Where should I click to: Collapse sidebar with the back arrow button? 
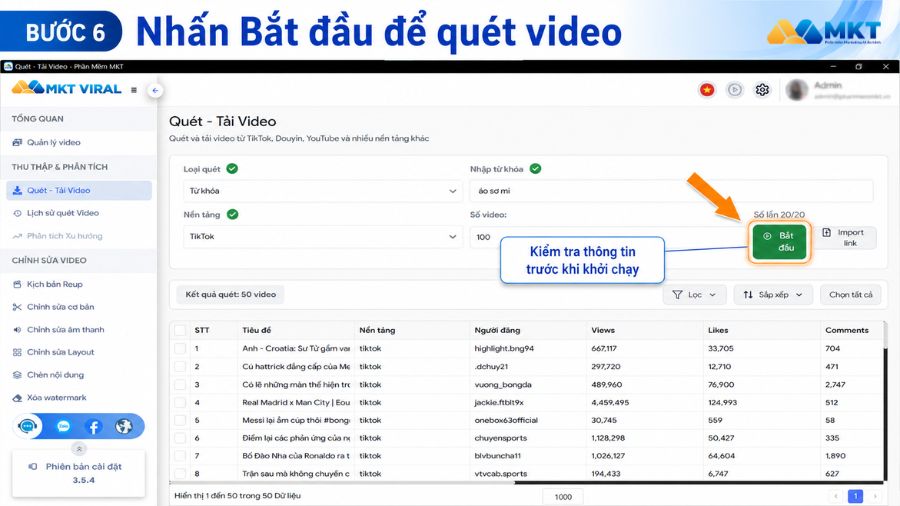click(155, 91)
